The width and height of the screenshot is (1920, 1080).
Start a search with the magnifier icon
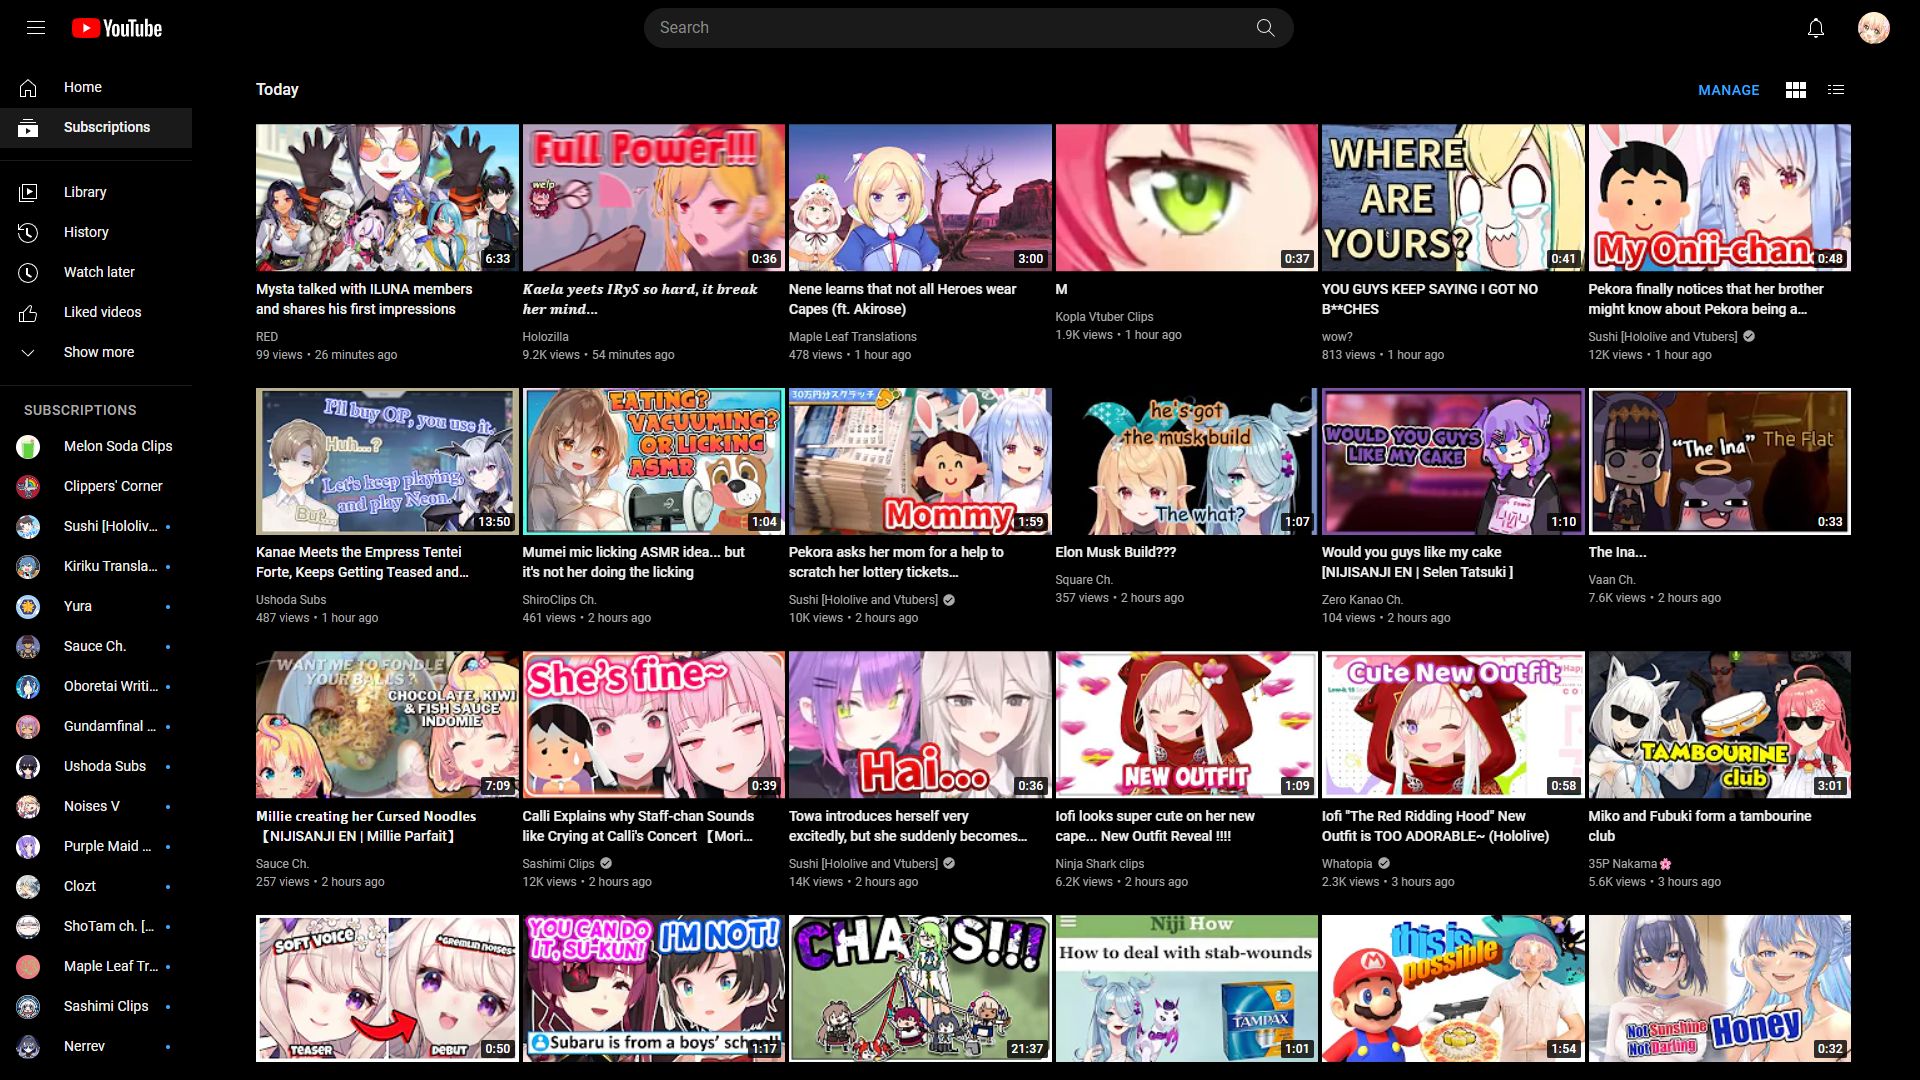(1265, 27)
